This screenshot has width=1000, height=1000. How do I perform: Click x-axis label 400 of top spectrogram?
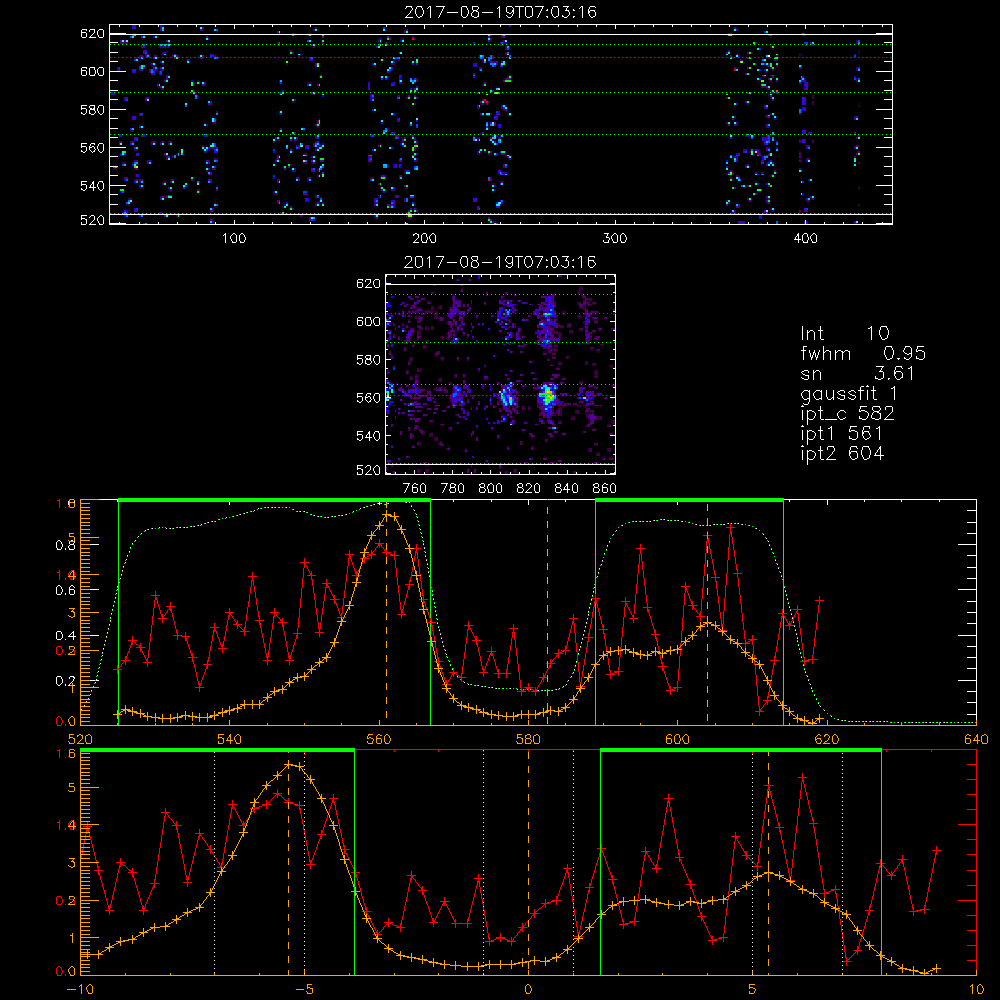[805, 239]
